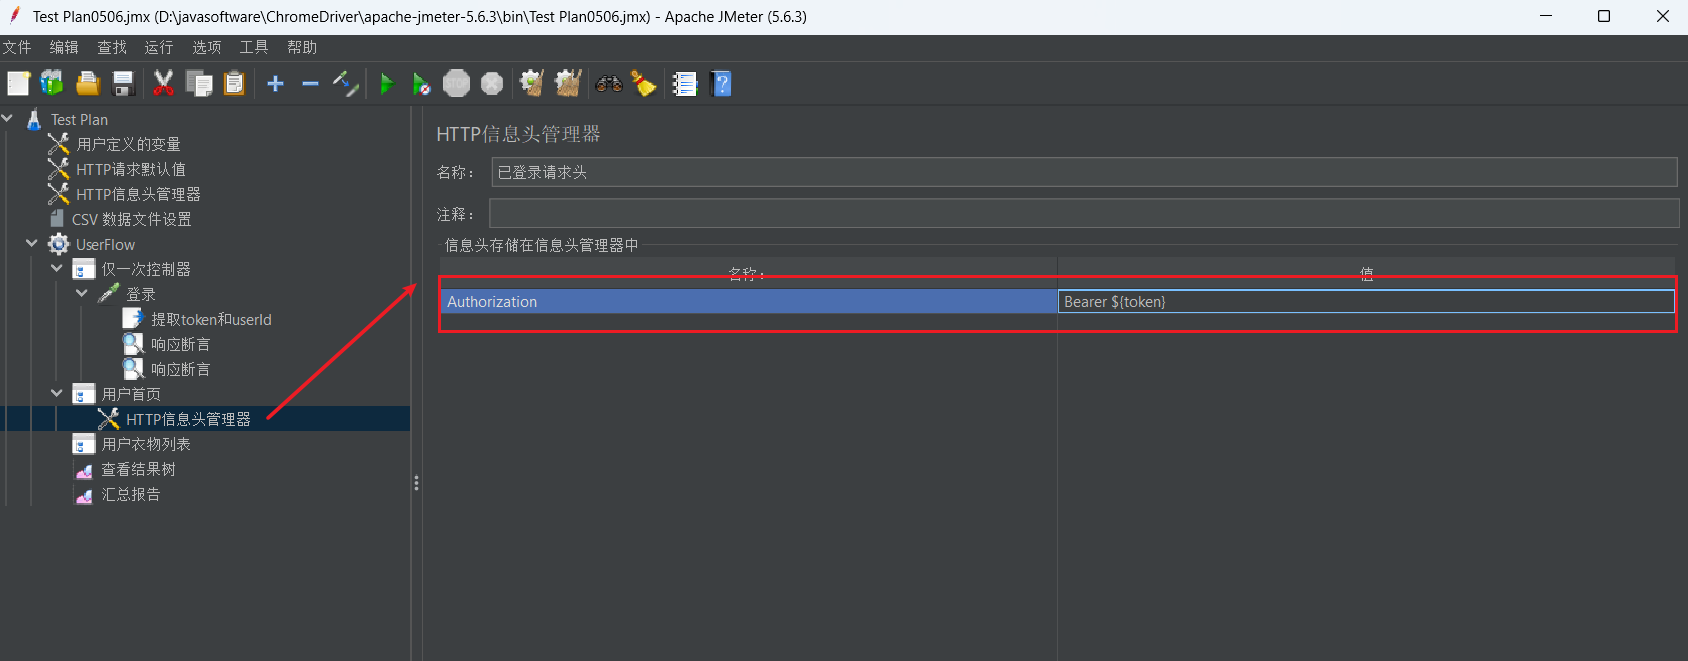Select top-level HTTP信息头管理器 under Test Plan
The image size is (1688, 661).
[x=138, y=195]
